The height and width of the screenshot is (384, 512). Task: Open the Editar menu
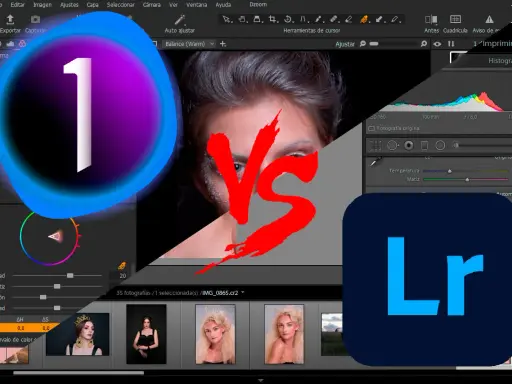[17, 5]
